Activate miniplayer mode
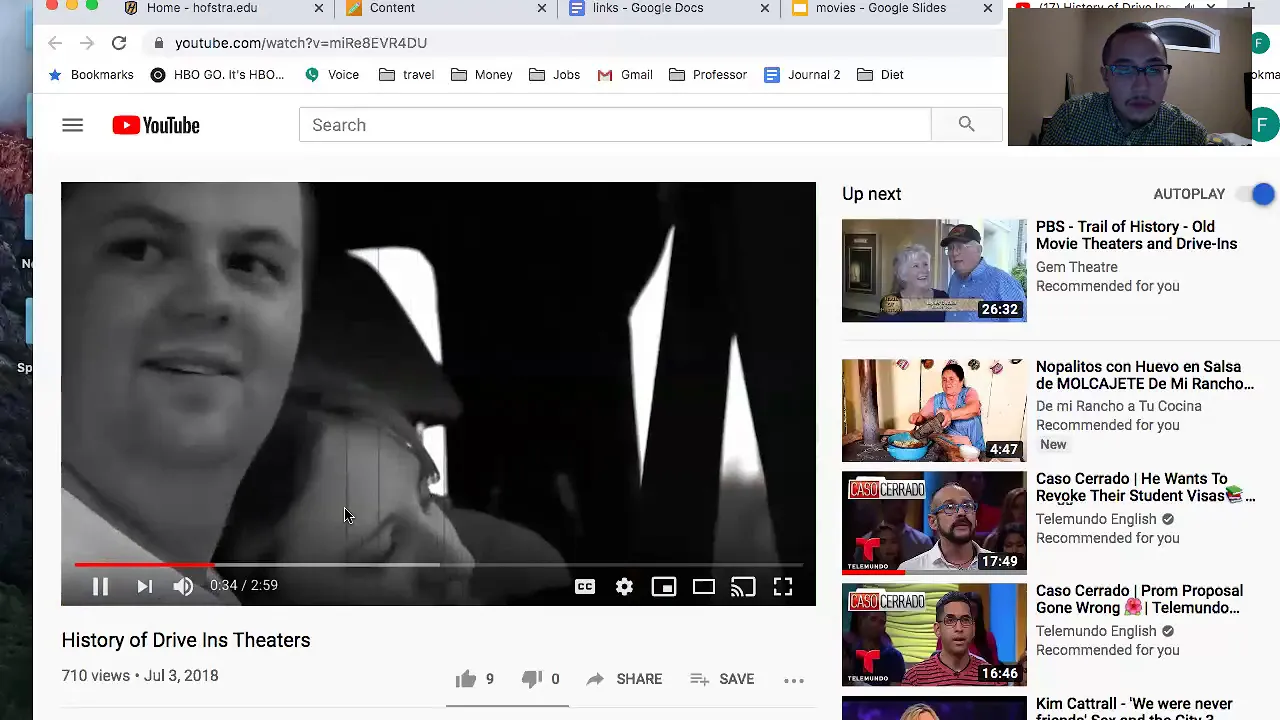1280x720 pixels. pyautogui.click(x=664, y=586)
